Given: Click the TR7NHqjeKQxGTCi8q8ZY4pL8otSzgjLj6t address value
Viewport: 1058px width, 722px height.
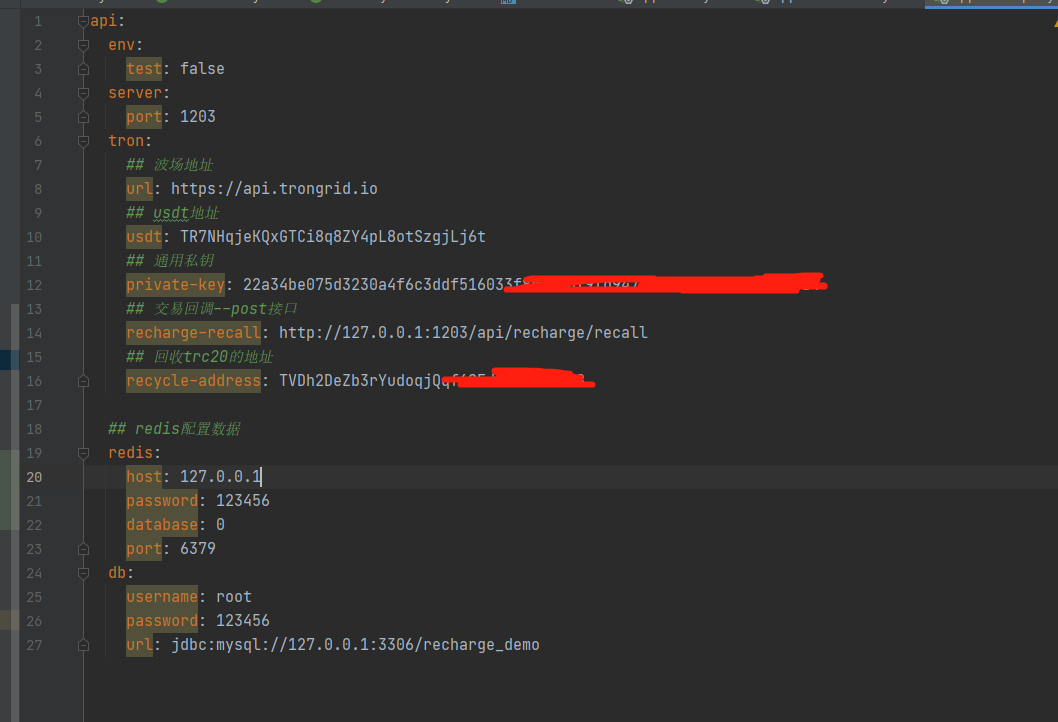Looking at the screenshot, I should point(333,237).
